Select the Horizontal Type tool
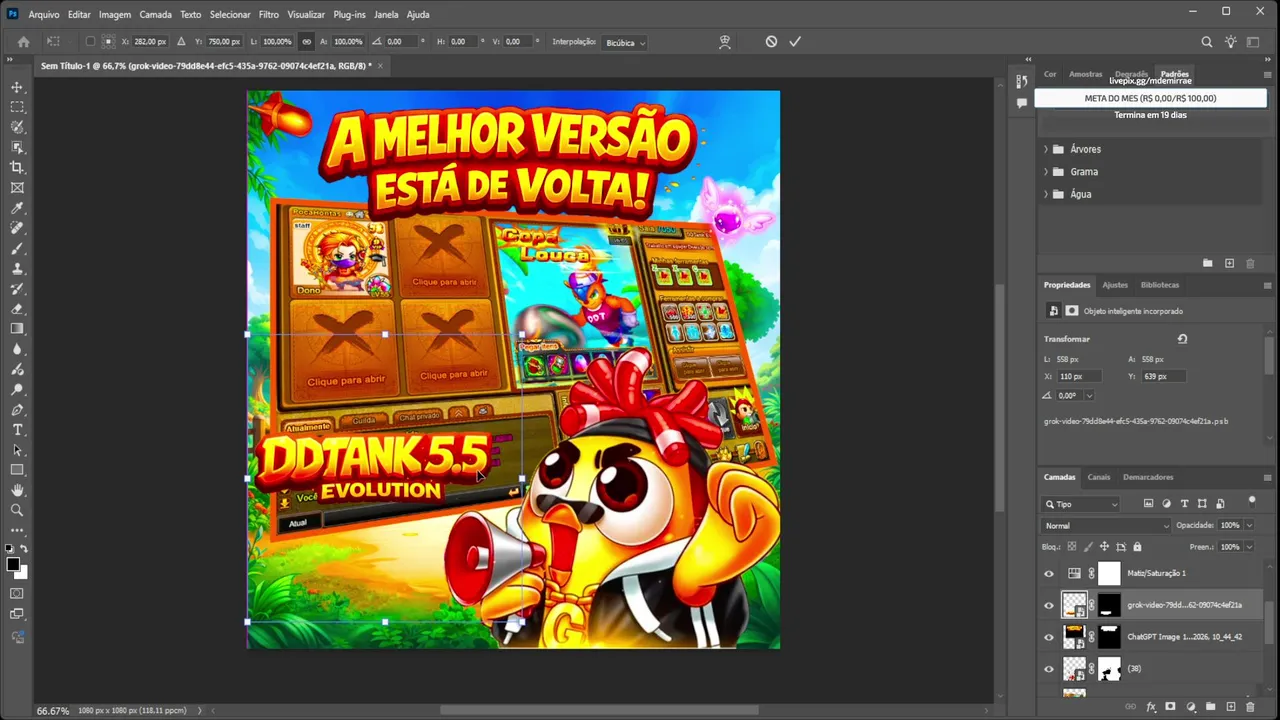 point(17,430)
